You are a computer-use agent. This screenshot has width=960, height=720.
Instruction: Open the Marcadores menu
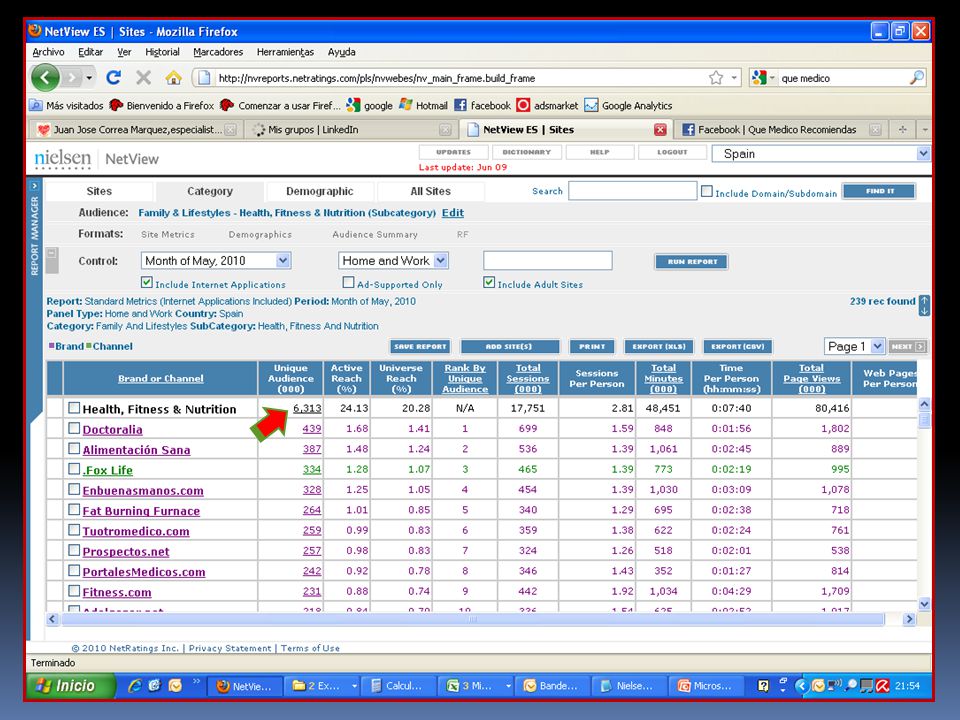coord(218,52)
